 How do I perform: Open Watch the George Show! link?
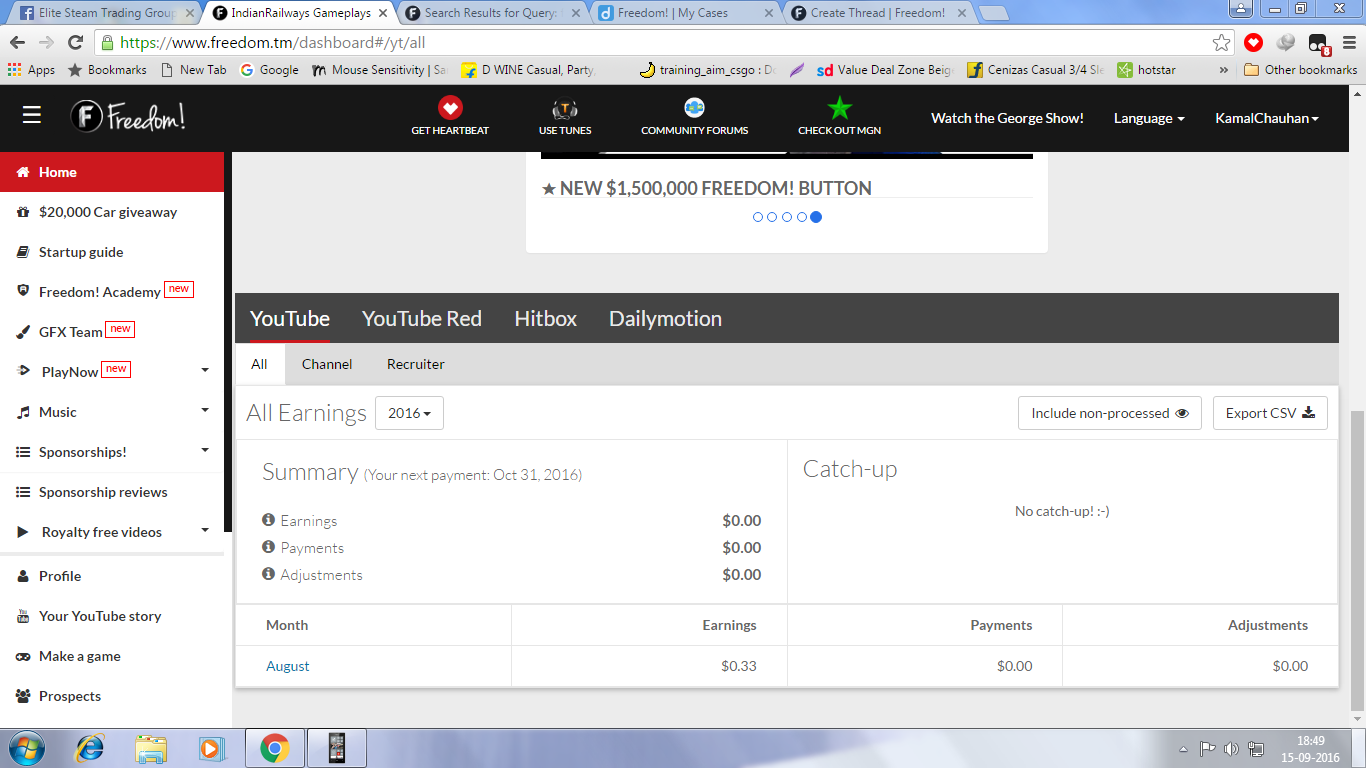[1007, 118]
